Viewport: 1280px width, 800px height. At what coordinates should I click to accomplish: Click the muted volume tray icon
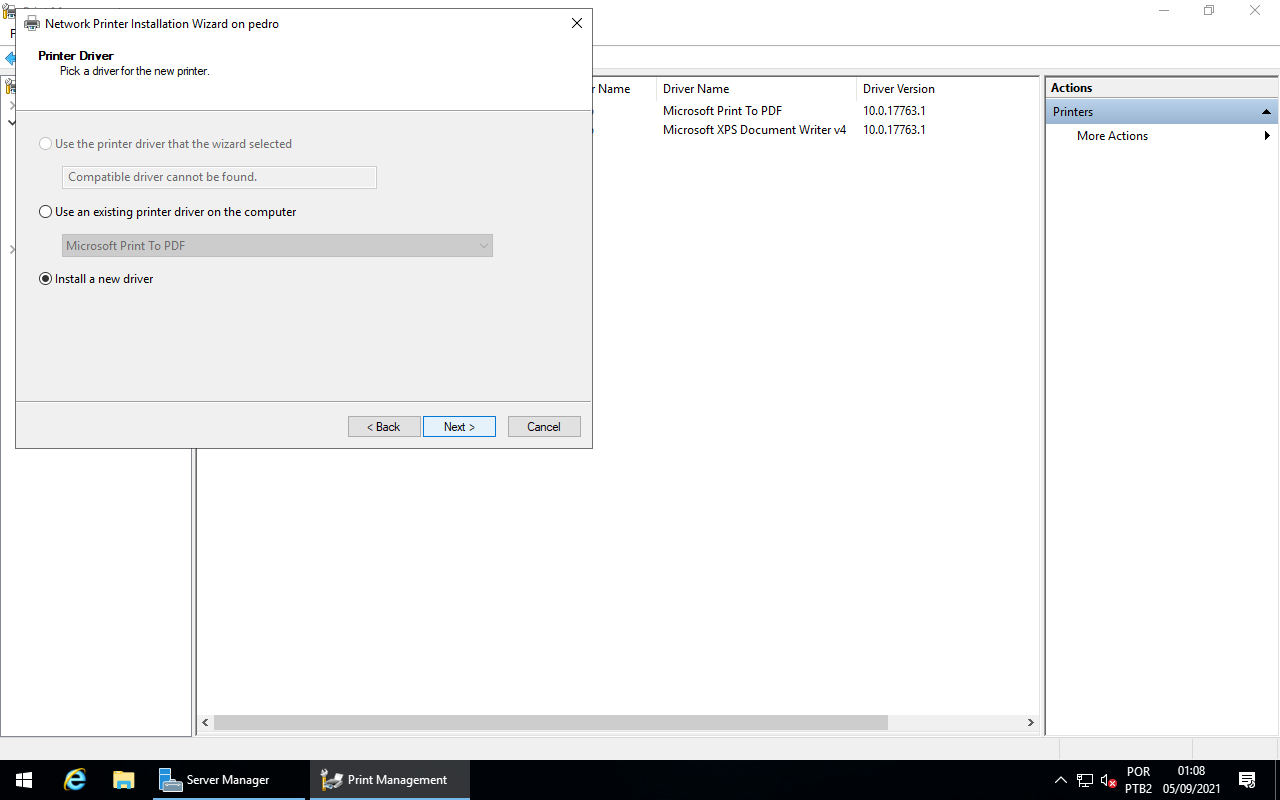[x=1108, y=780]
